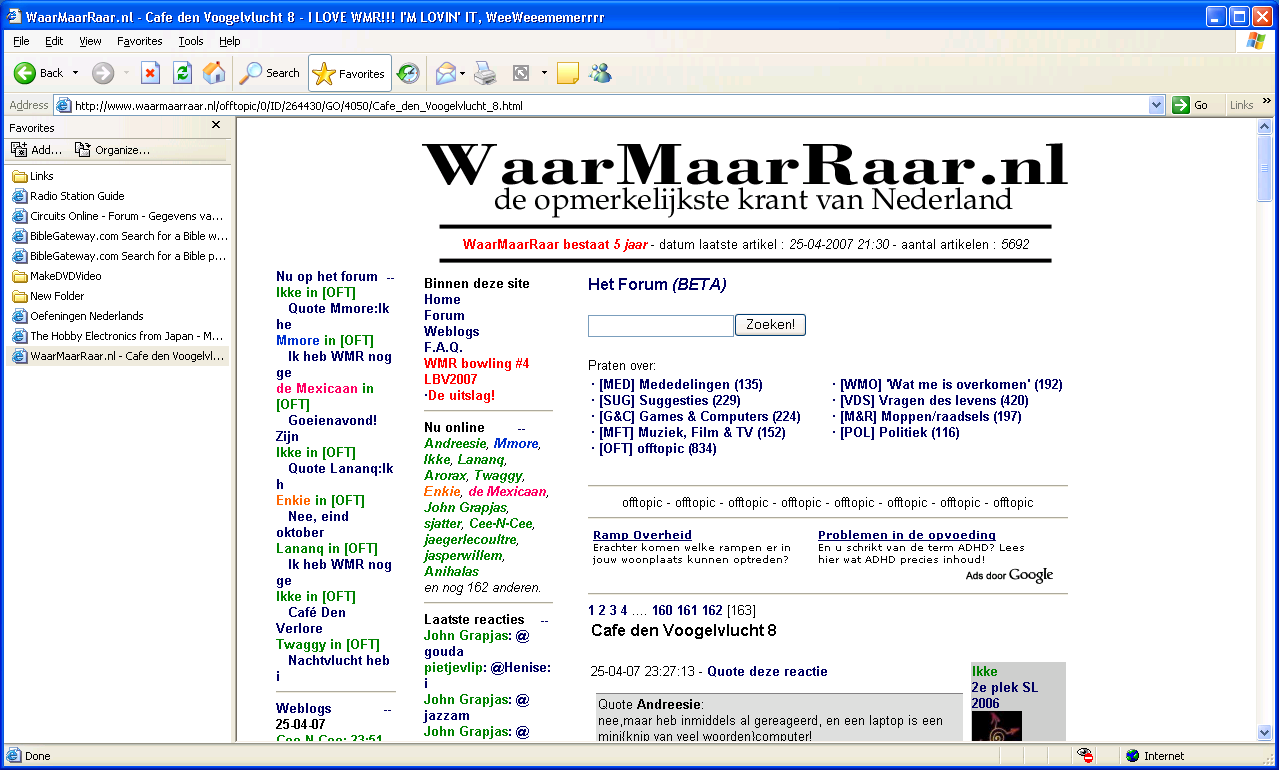The image size is (1279, 770).
Task: Open the address bar URL dropdown
Action: tap(1156, 105)
